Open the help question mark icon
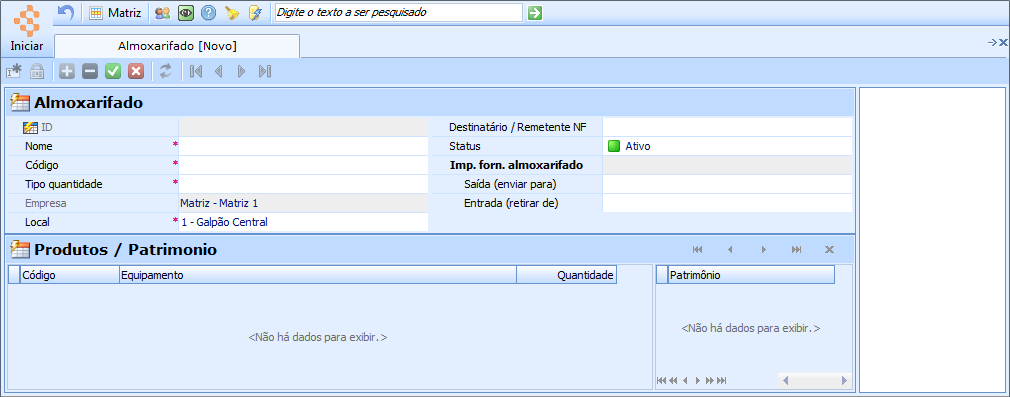Screen dimensions: 1010x397 pos(208,13)
